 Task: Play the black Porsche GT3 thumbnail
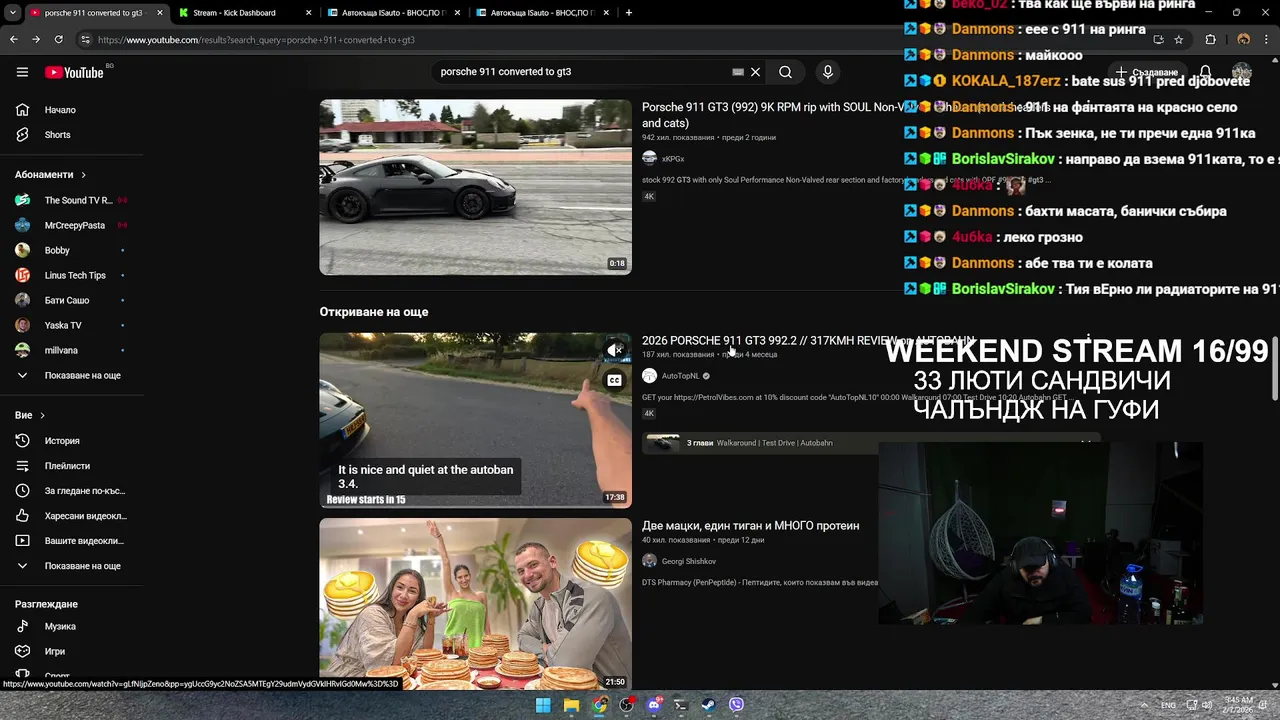click(x=475, y=187)
